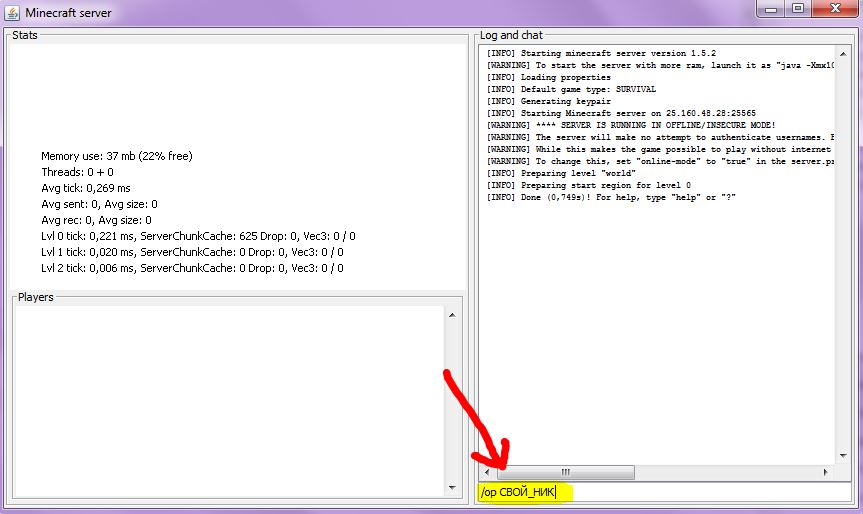
Task: Click the 'While this makes the game possible' warning line
Action: 660,150
